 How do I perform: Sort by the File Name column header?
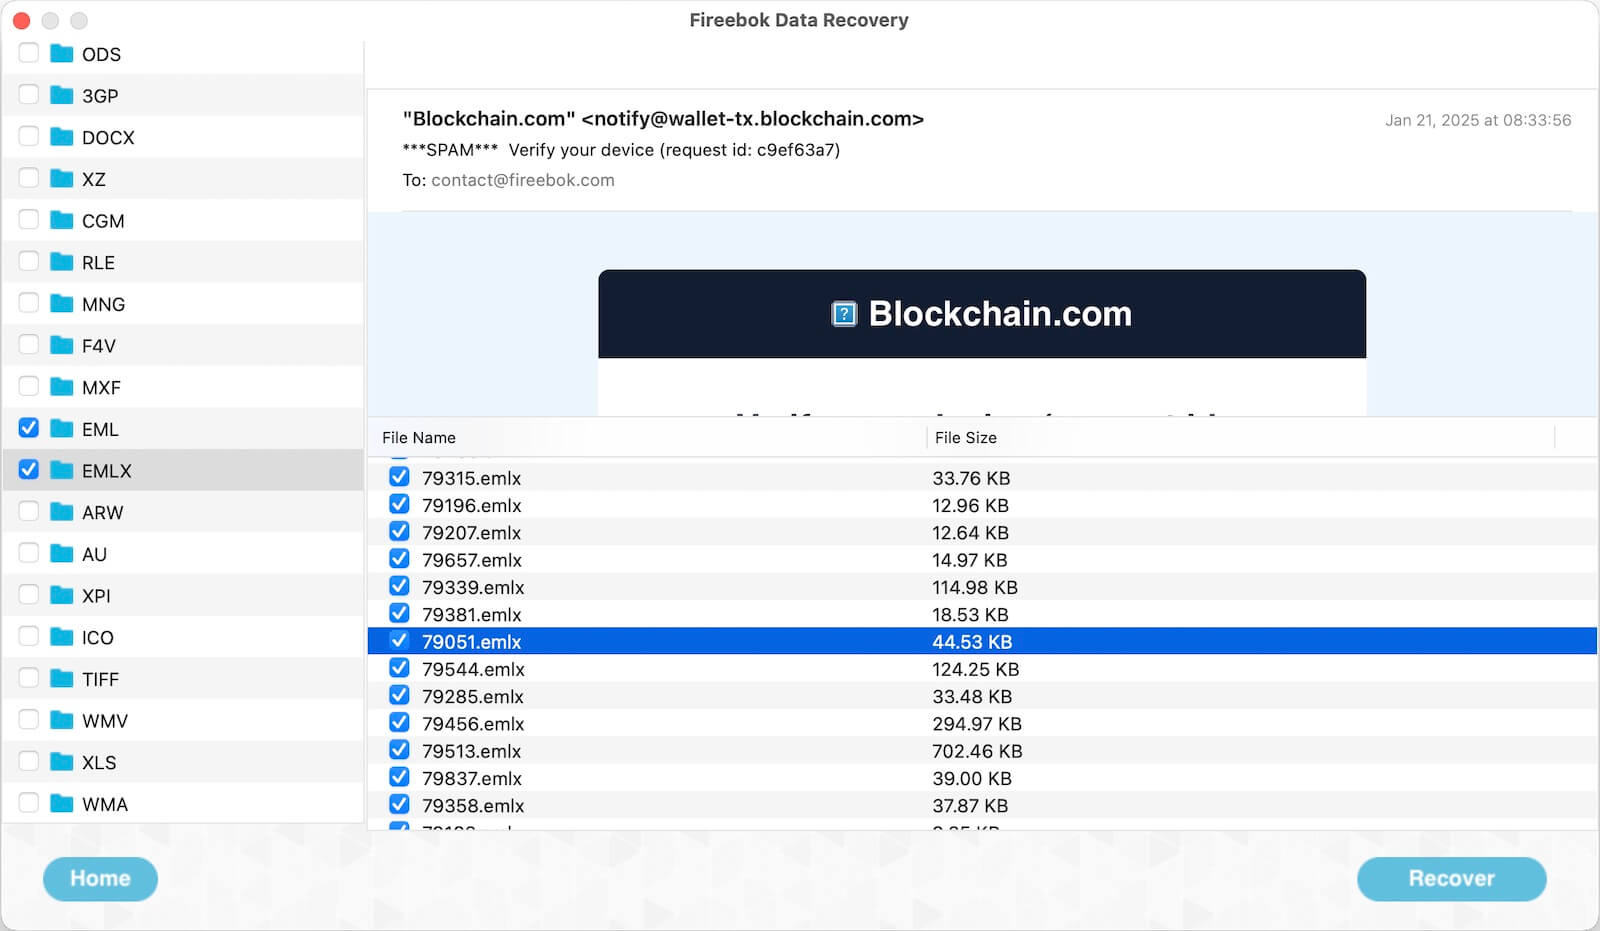tap(419, 438)
